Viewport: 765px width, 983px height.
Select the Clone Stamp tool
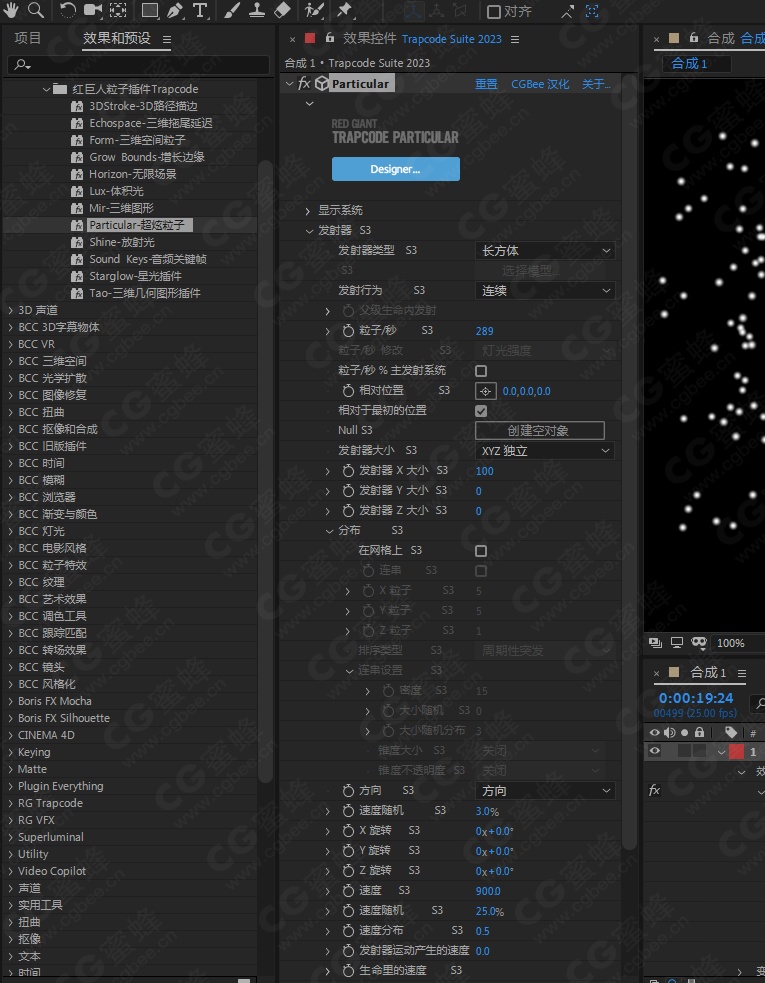tap(257, 10)
